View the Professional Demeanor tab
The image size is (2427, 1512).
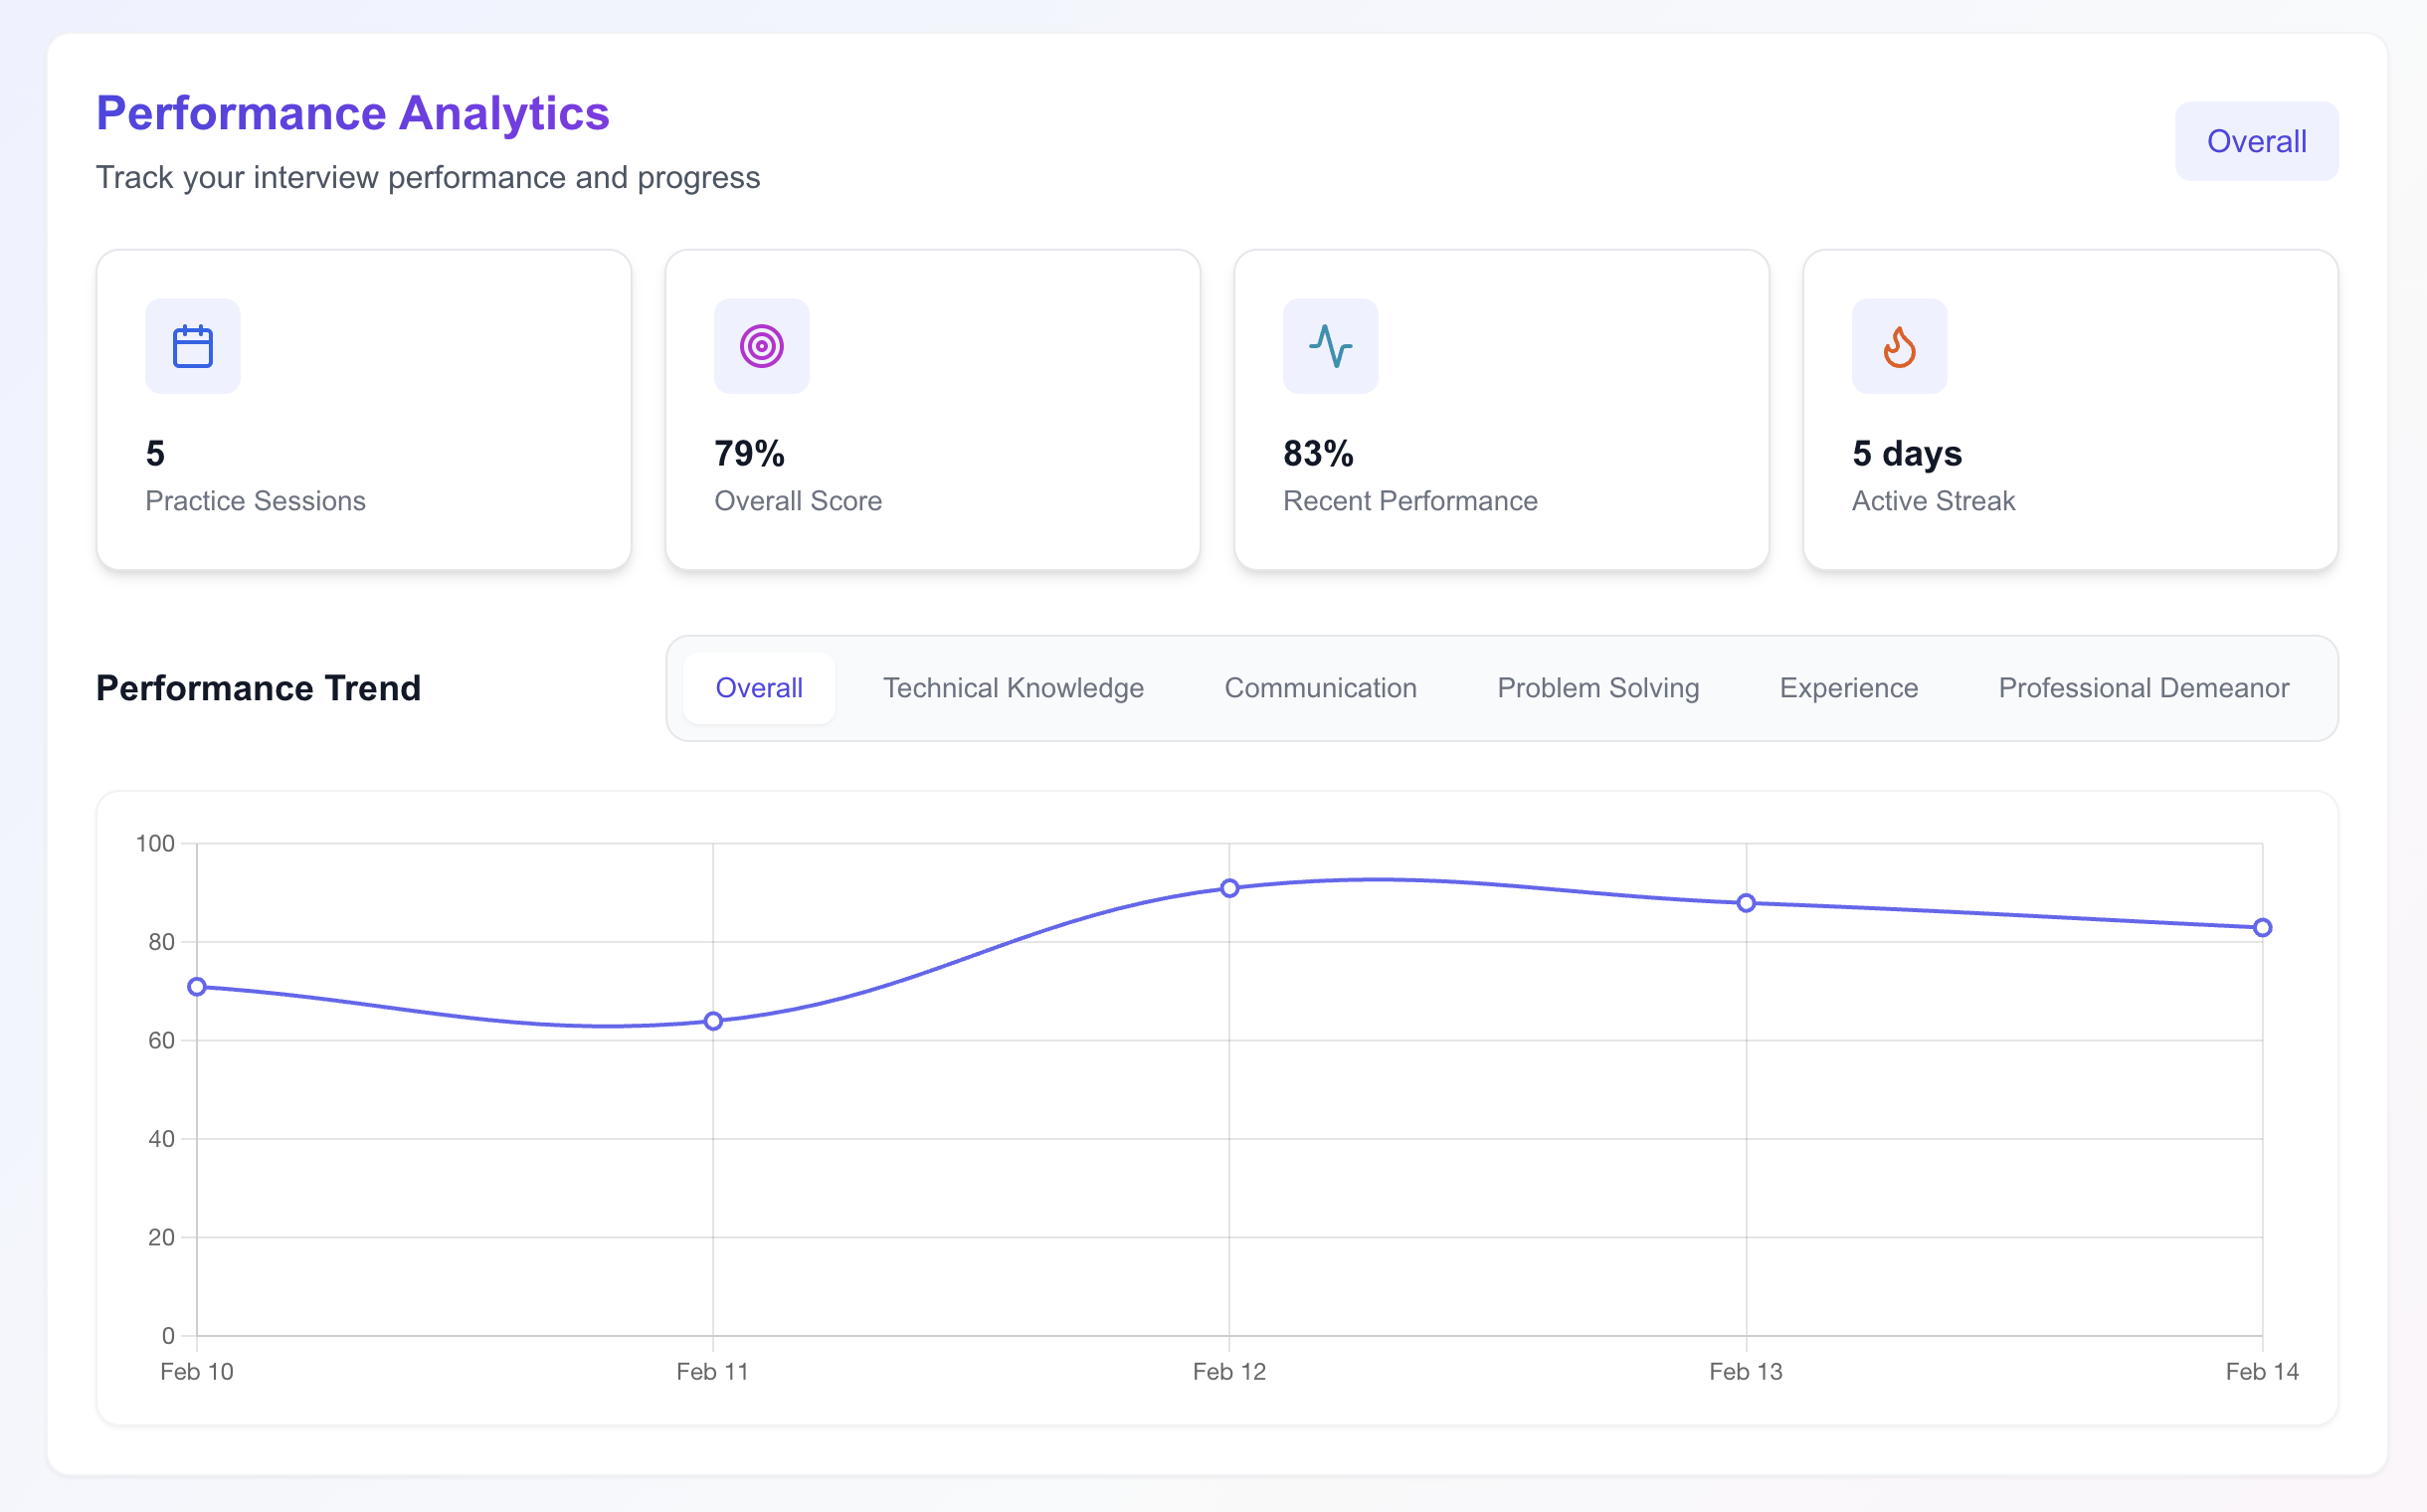pos(2143,688)
